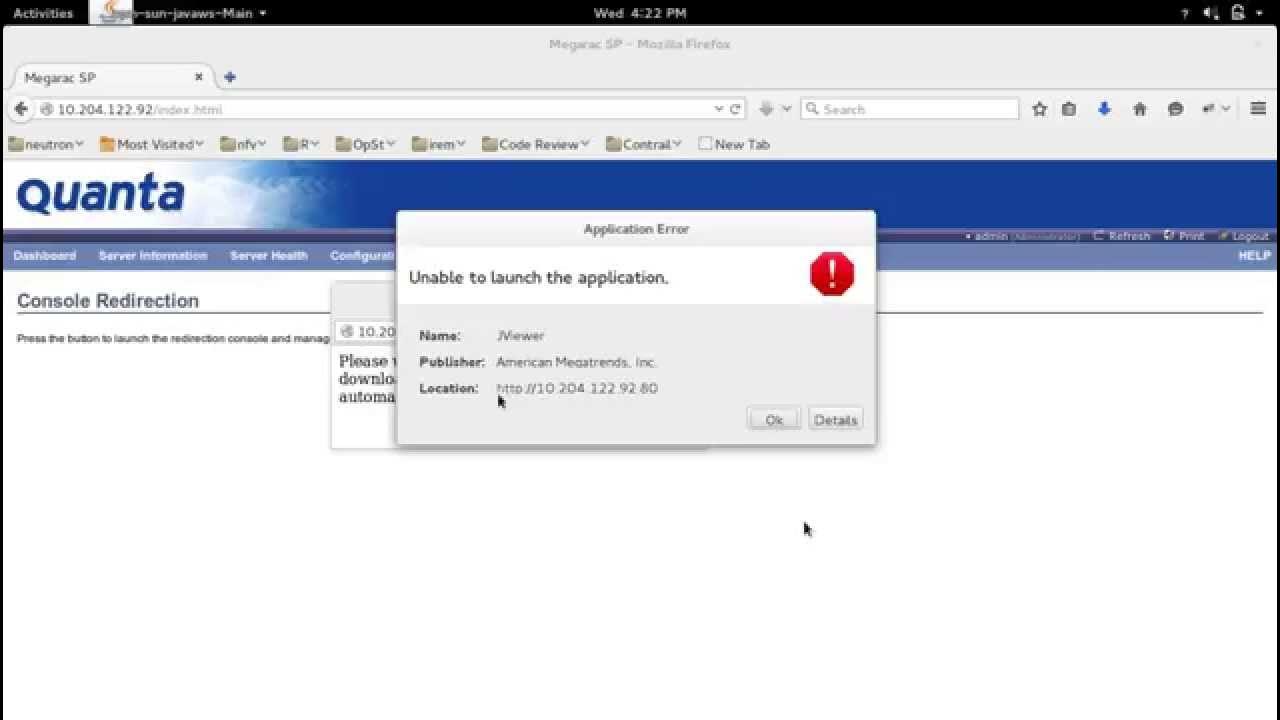Open the Server Information menu
Image resolution: width=1280 pixels, height=720 pixels.
[x=153, y=256]
